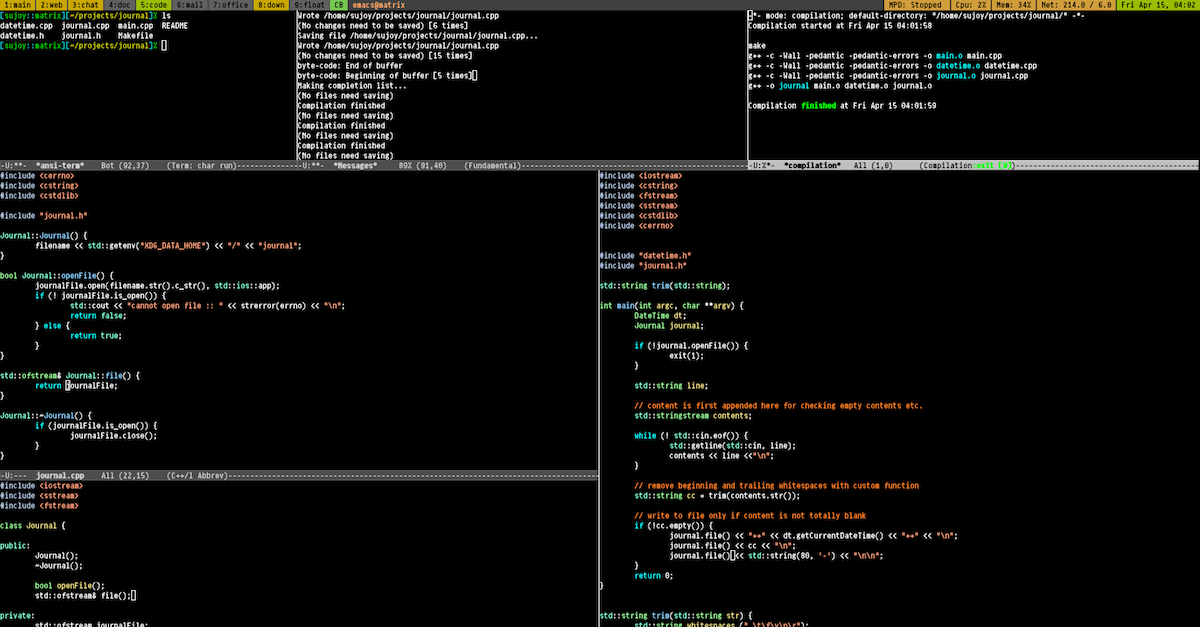
Task: Switch to workspace tag 3:chat
Action: [x=86, y=5]
